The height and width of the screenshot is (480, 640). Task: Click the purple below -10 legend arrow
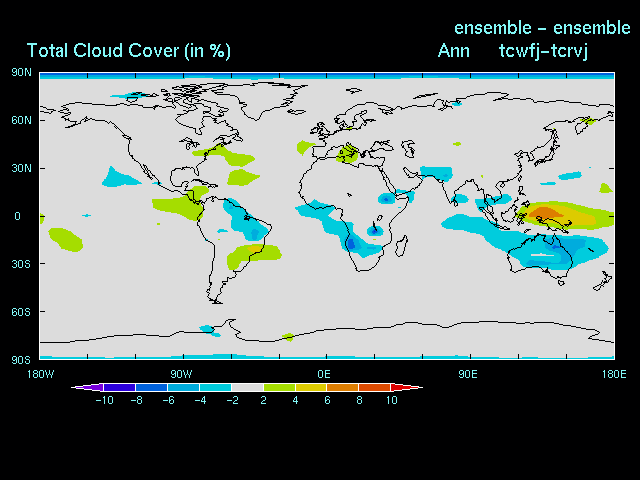click(87, 387)
